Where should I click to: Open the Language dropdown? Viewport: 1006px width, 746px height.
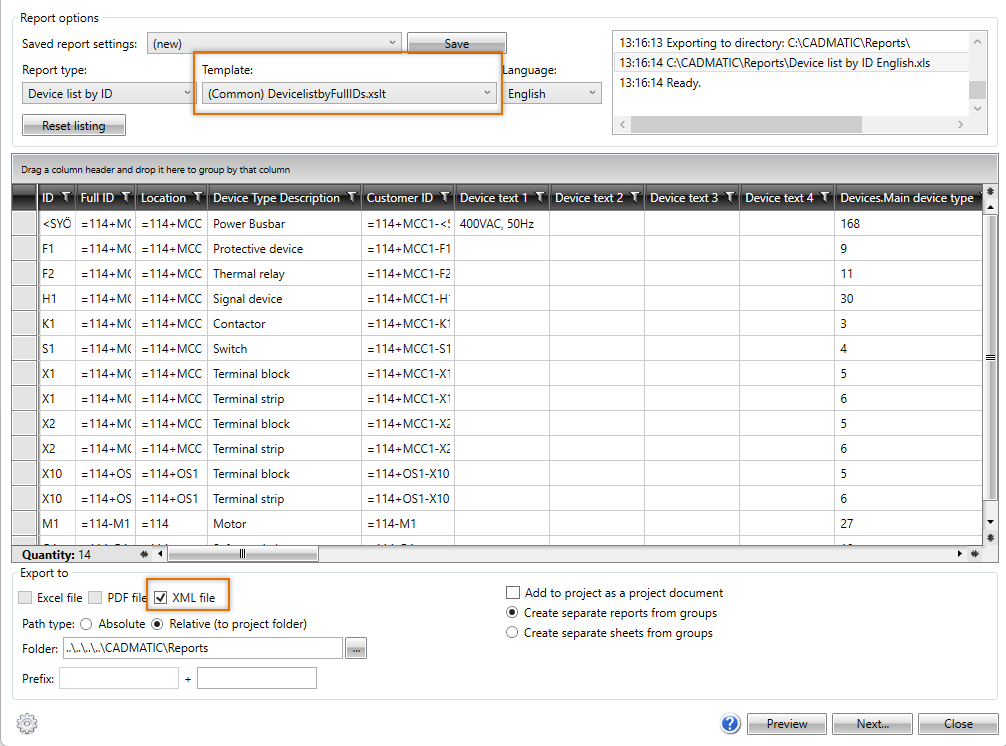tap(550, 93)
